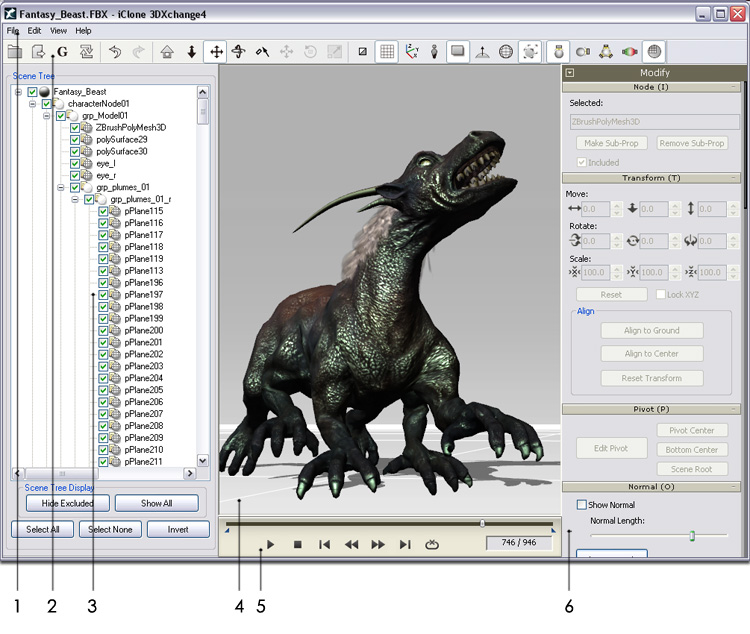Image resolution: width=750 pixels, height=634 pixels.
Task: Click the Select All button
Action: tap(42, 529)
